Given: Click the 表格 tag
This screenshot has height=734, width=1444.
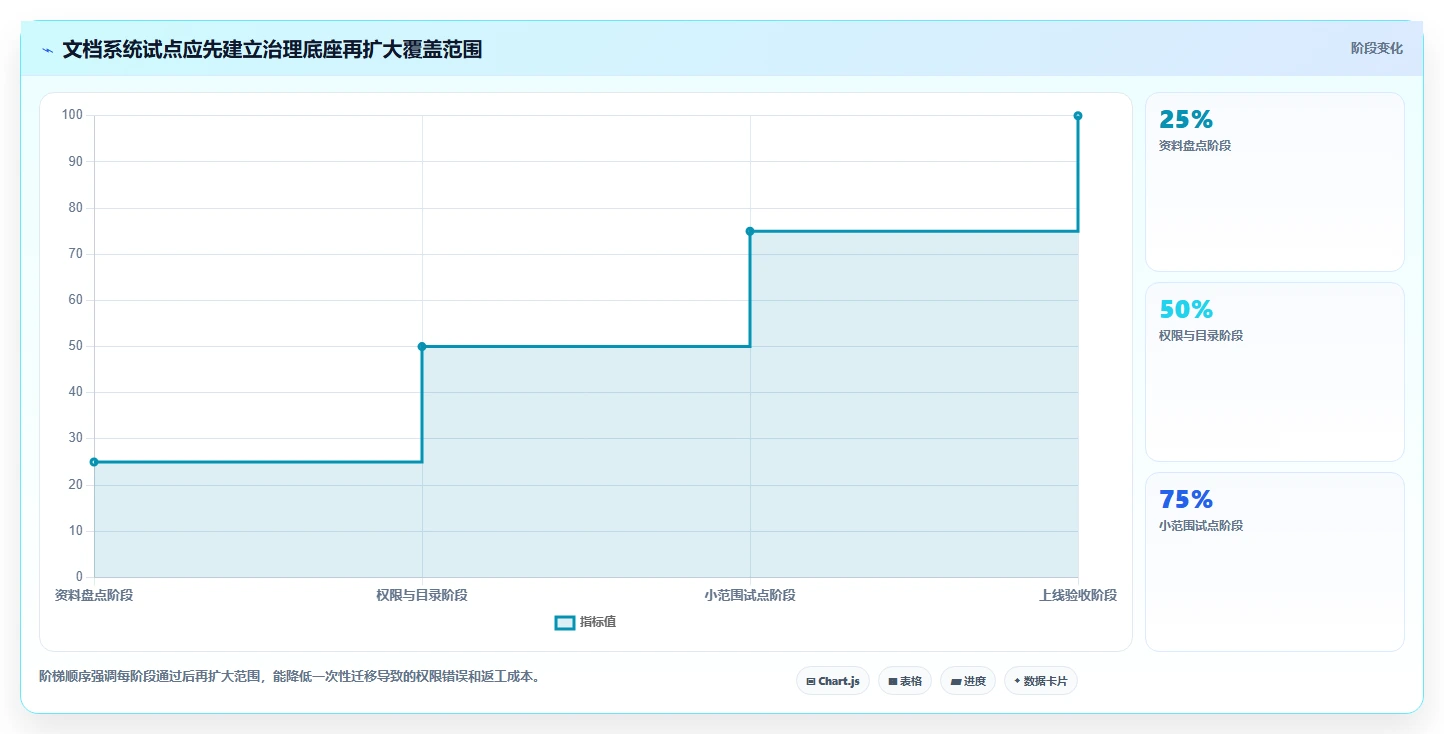Looking at the screenshot, I should click(x=905, y=681).
